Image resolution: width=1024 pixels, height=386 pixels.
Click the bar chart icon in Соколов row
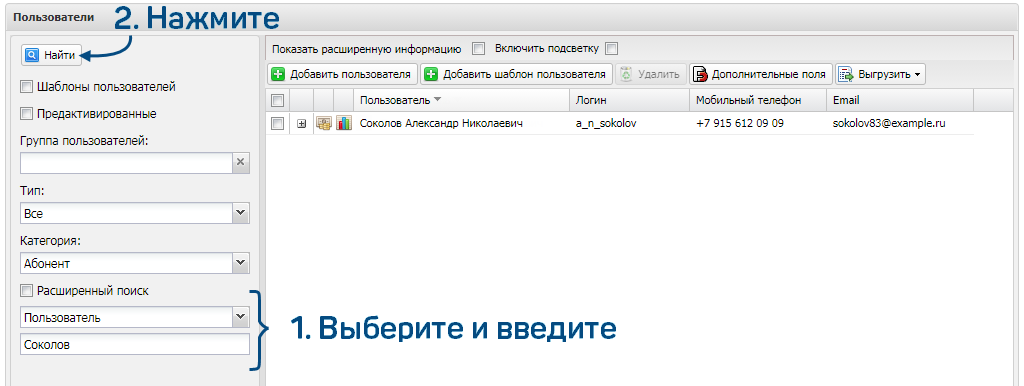pyautogui.click(x=344, y=123)
